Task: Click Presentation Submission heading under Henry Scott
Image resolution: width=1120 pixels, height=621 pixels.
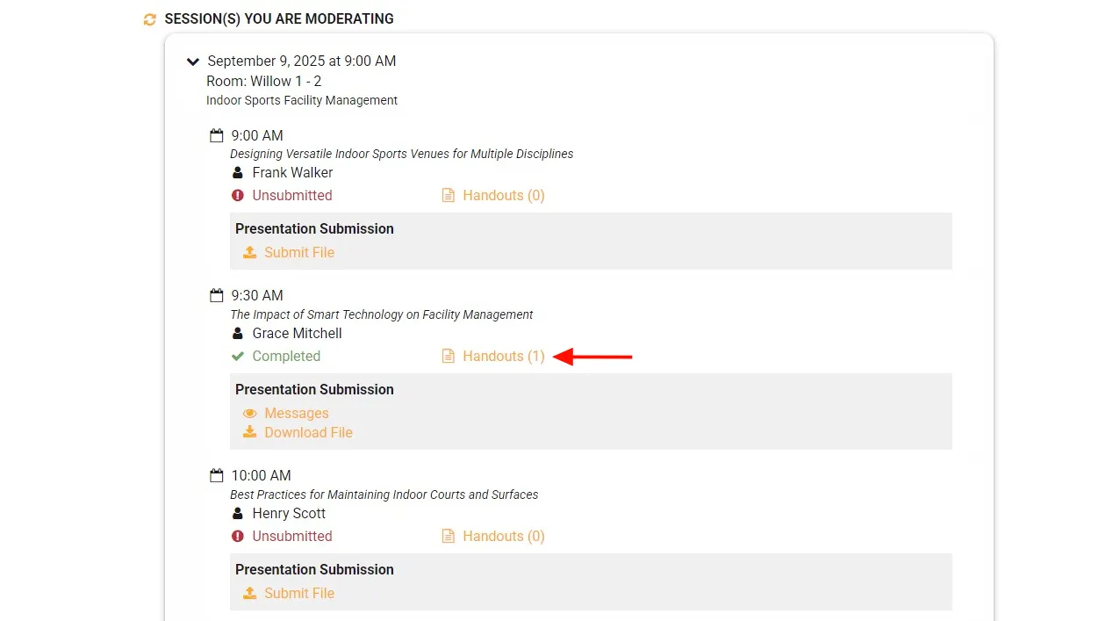Action: click(x=314, y=570)
